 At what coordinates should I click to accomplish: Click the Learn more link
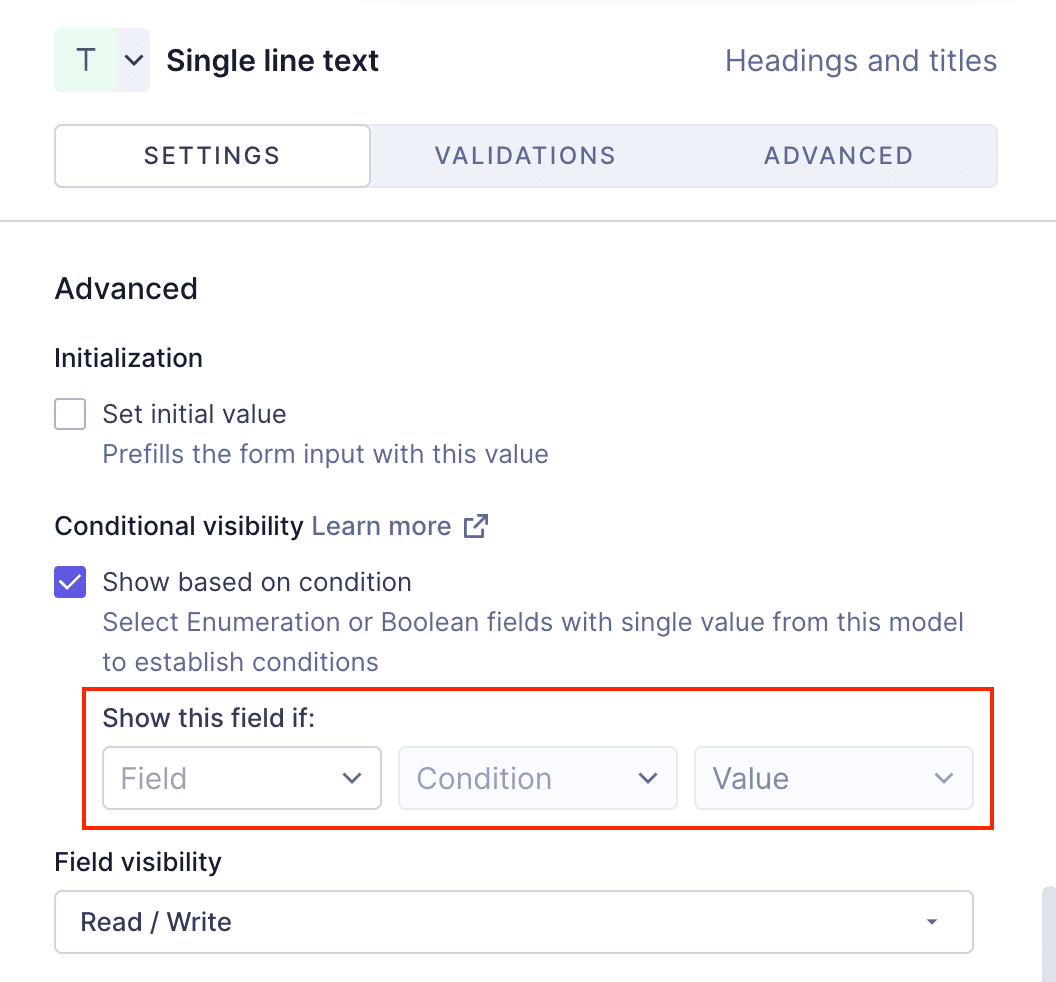click(382, 525)
